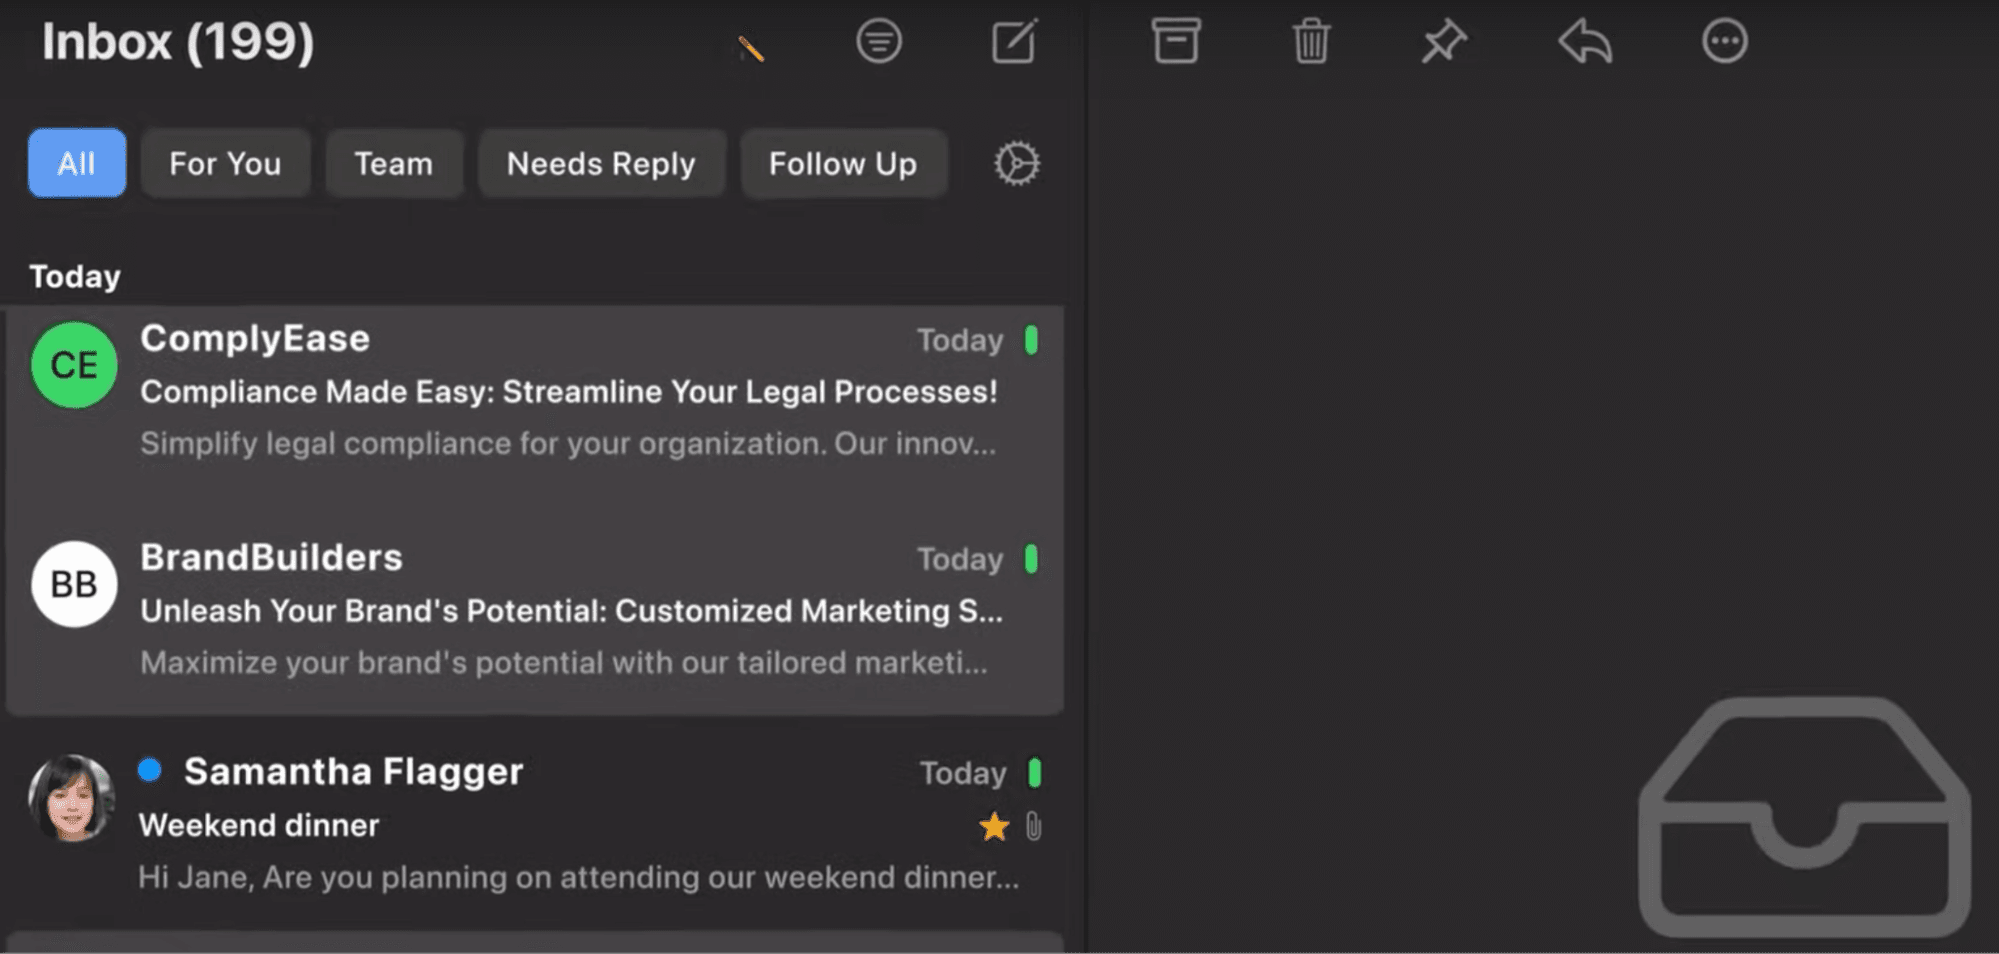Click the paperclip attachment icon
Screen dimensions: 1999x954
(1034, 827)
